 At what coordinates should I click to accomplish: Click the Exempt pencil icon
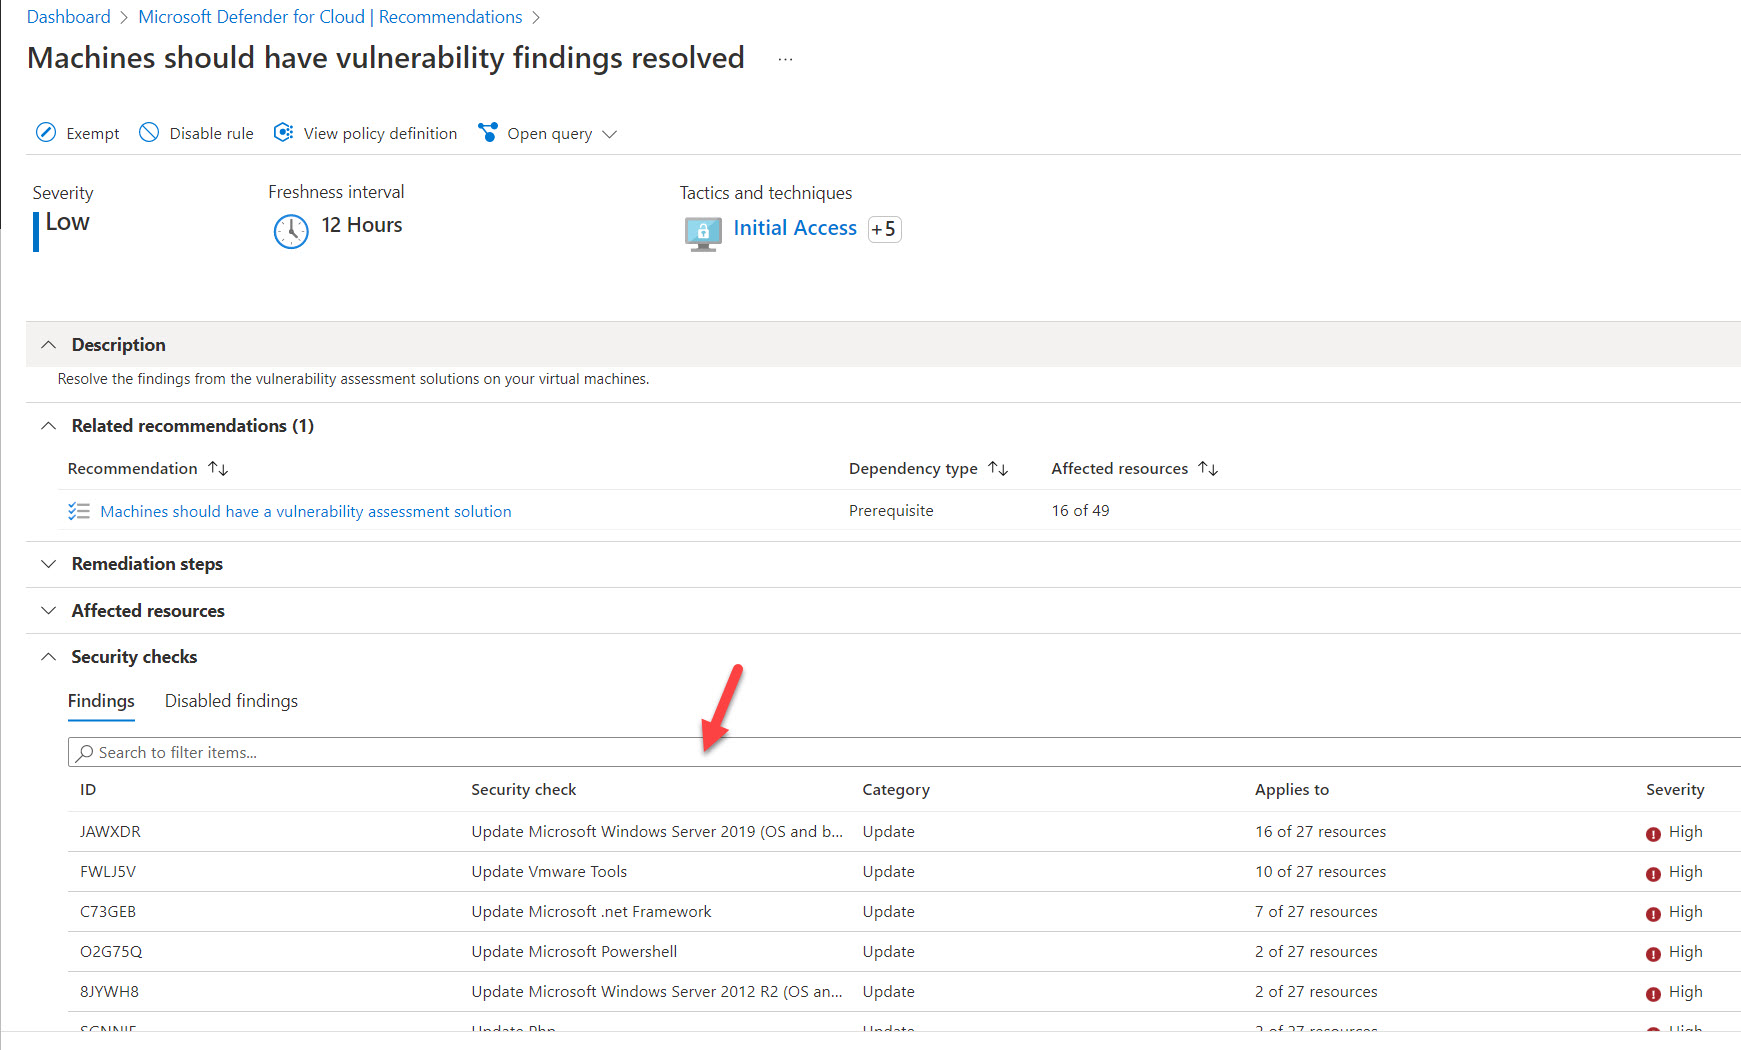click(x=46, y=133)
